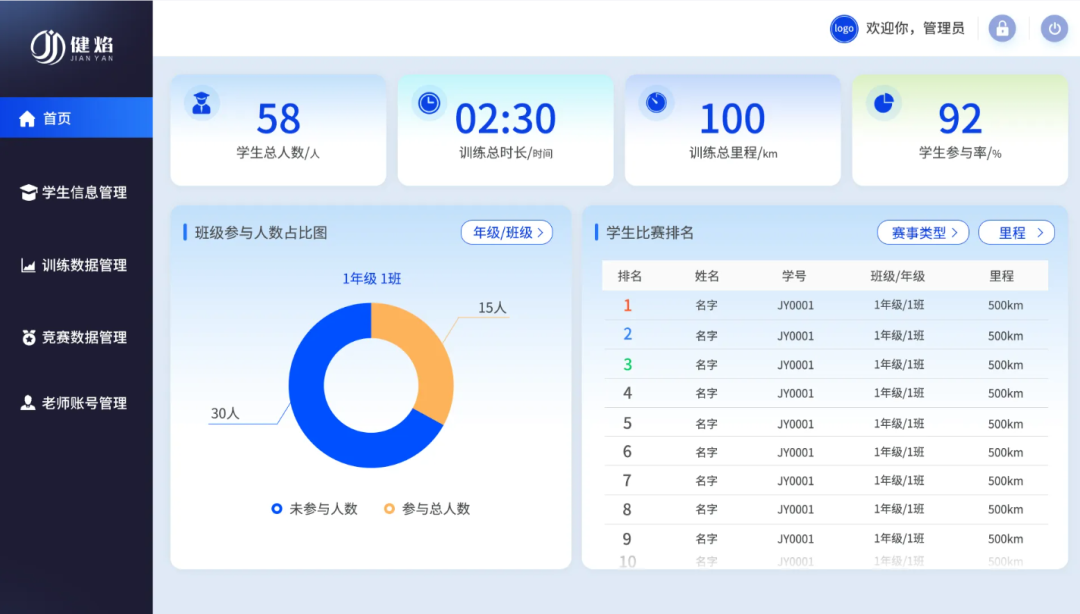Click the lock screen icon
The width and height of the screenshot is (1080, 614).
coord(1002,28)
